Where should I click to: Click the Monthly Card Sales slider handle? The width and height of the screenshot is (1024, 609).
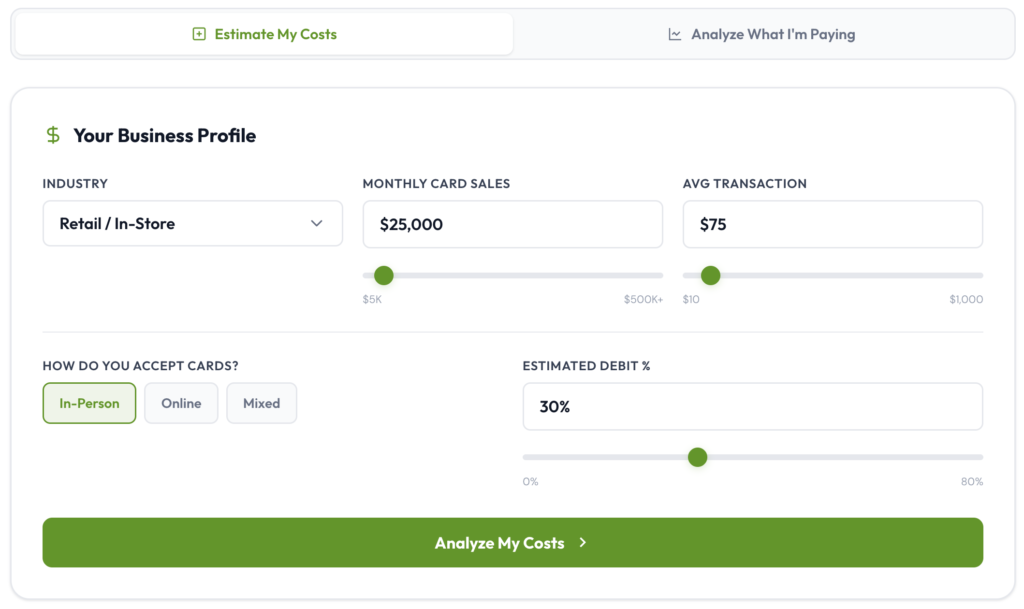point(383,275)
